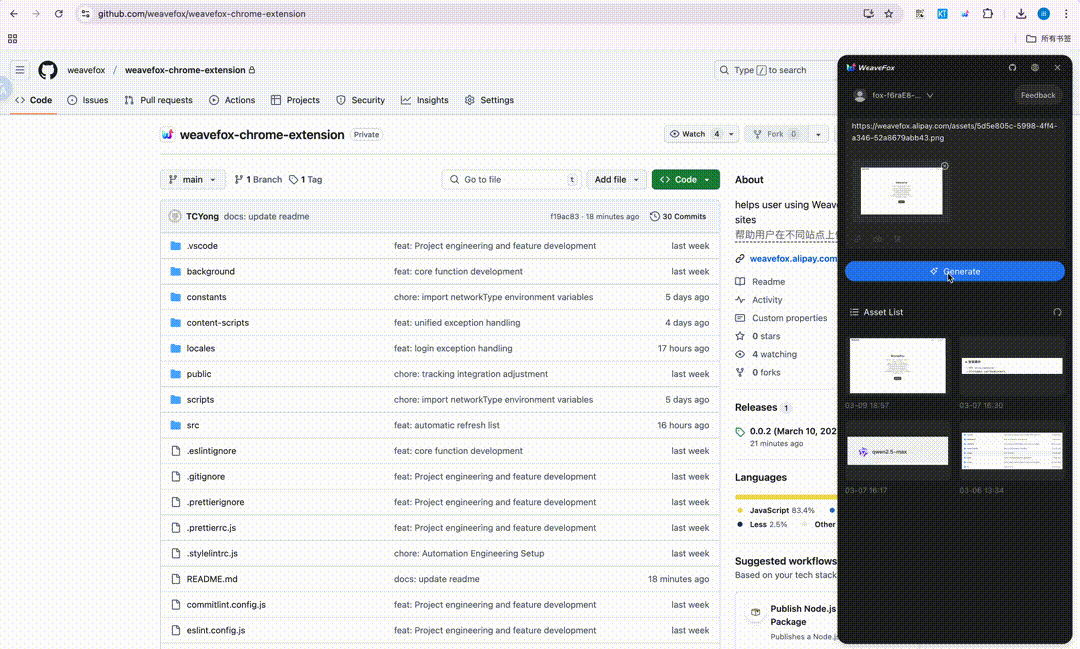Open the Issues tab
1080x649 pixels.
point(87,100)
